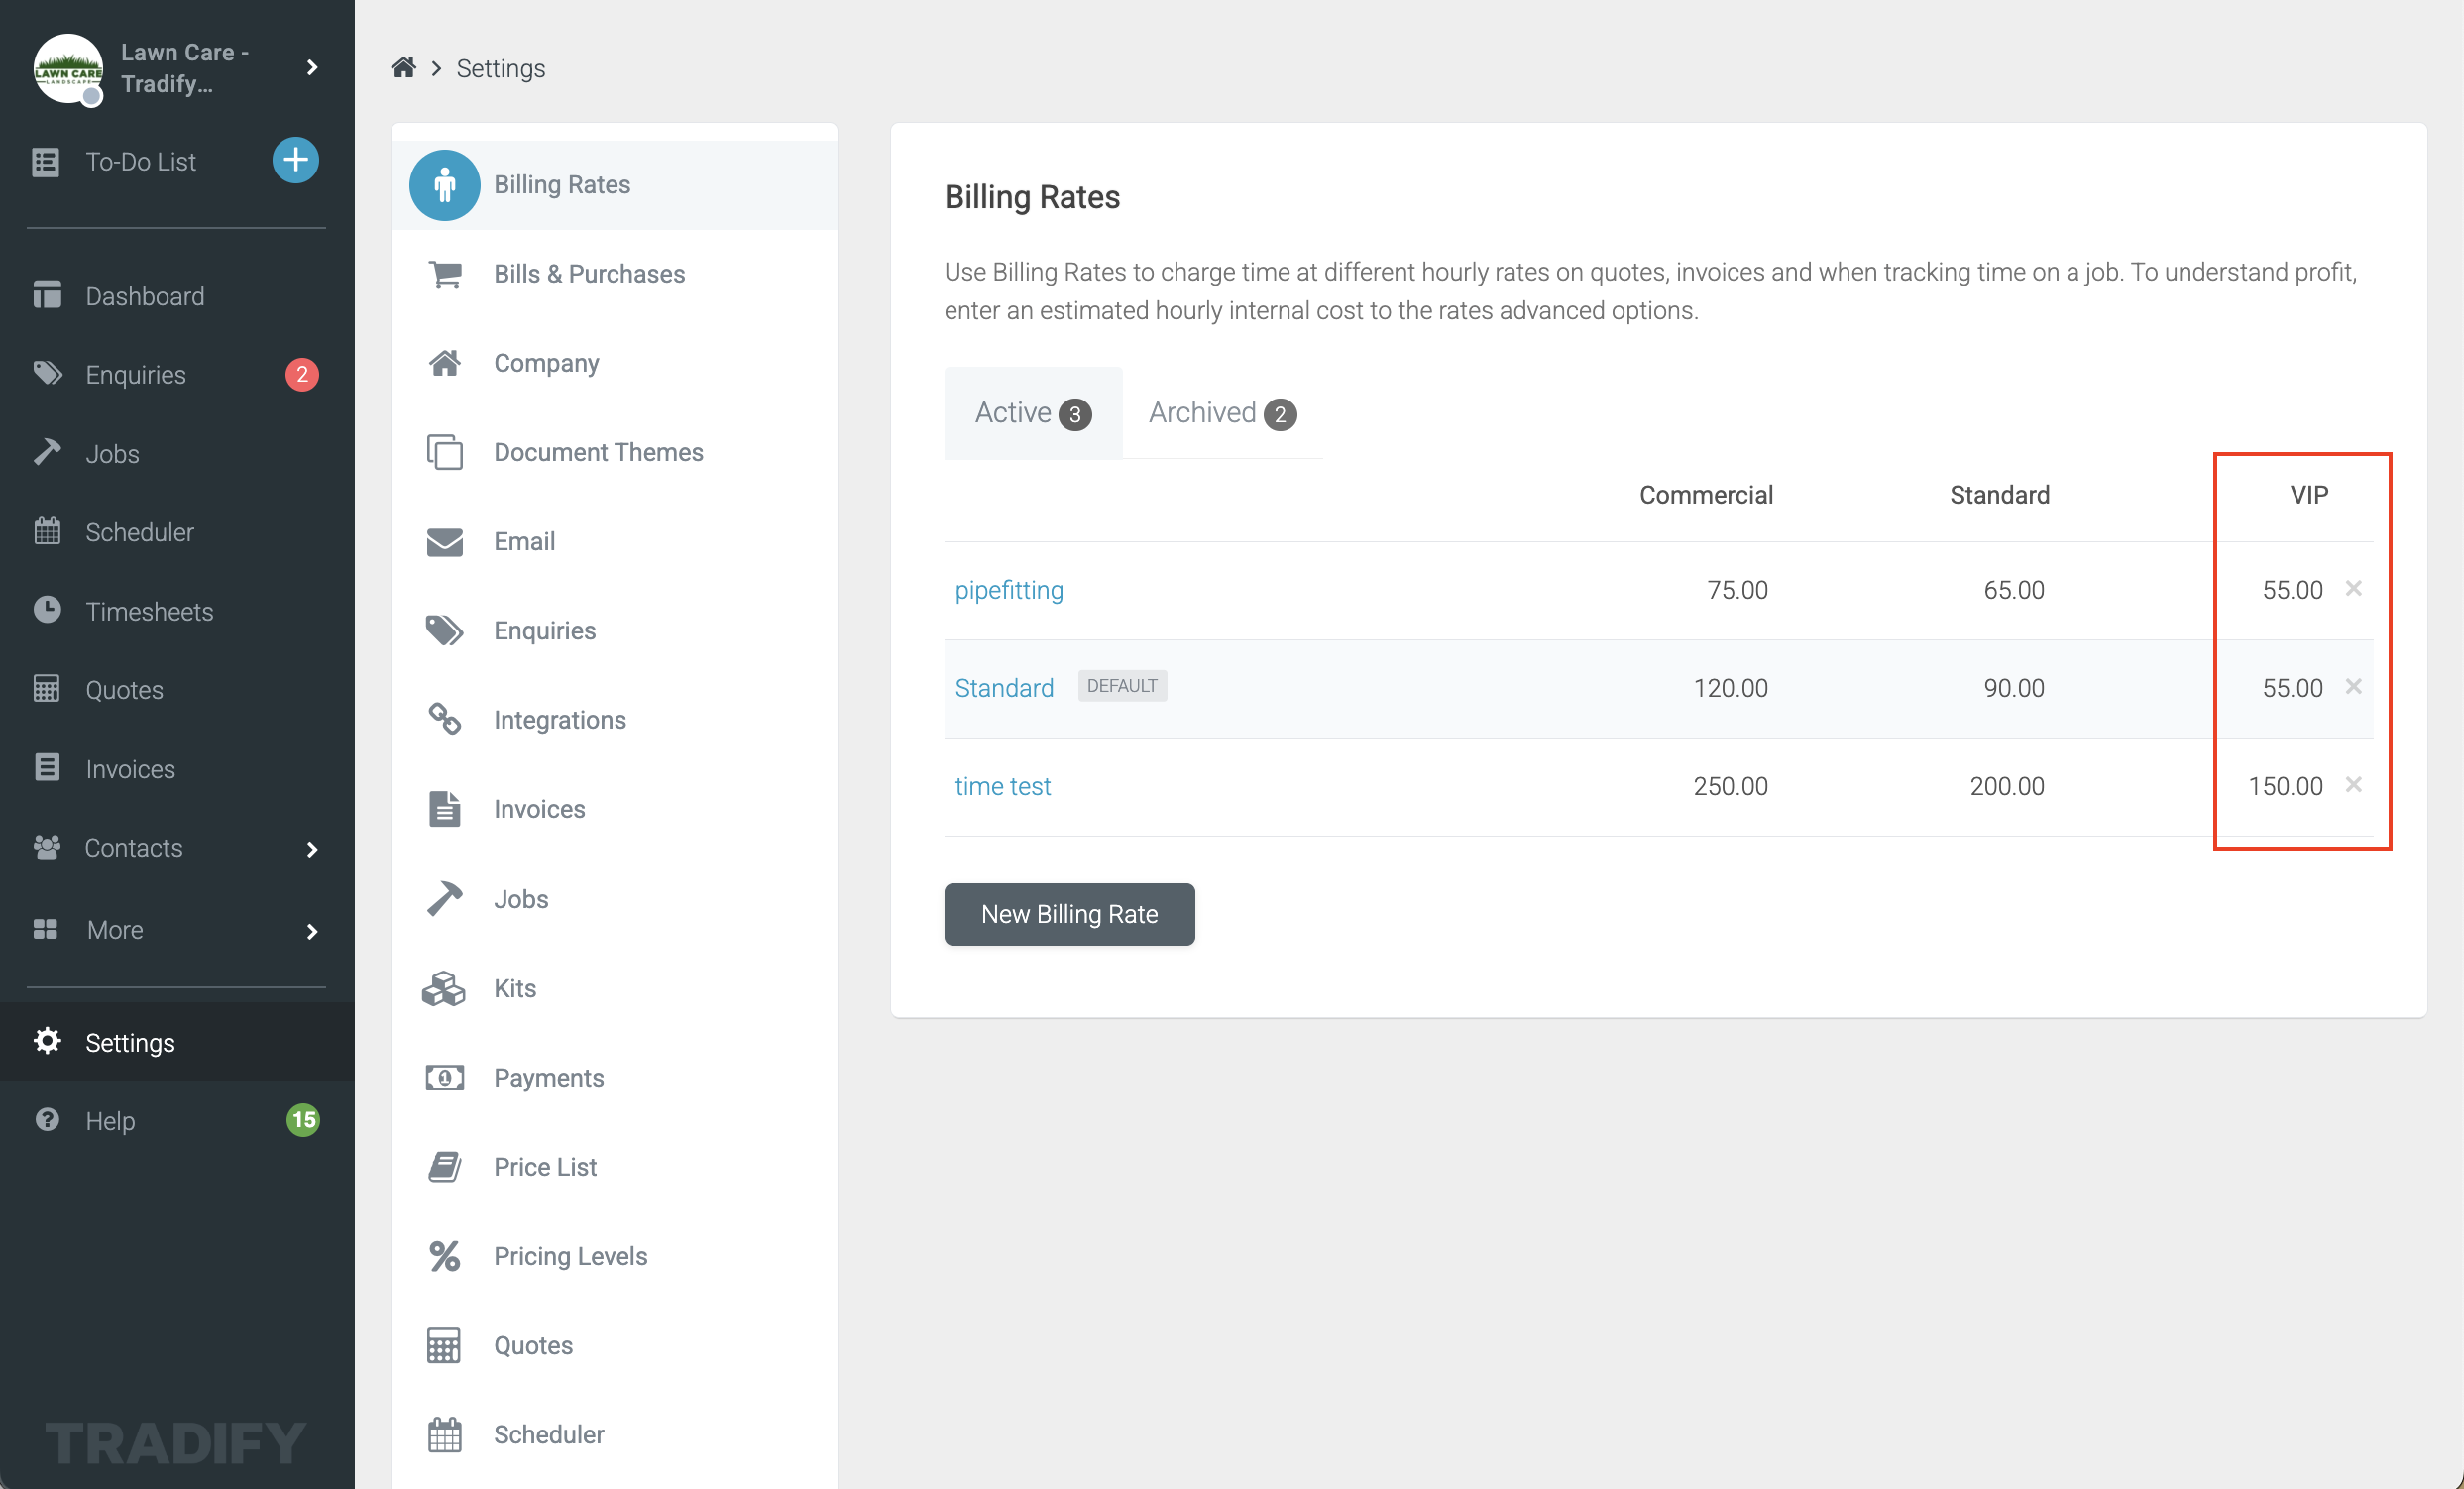
Task: Click the VIP column header
Action: click(2309, 494)
